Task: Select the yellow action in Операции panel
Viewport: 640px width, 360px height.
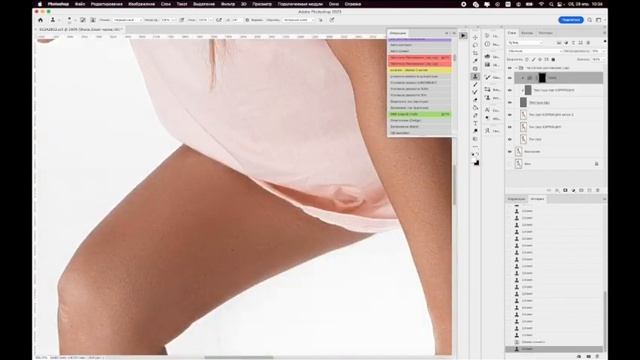Action: [x=420, y=70]
